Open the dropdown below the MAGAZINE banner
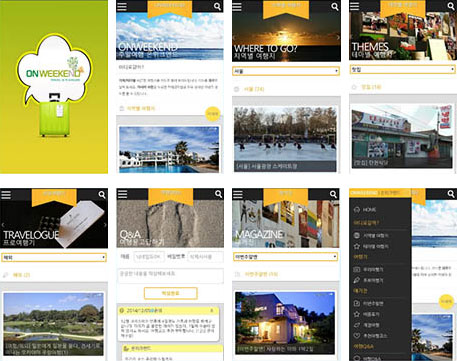The width and height of the screenshot is (457, 361). (285, 257)
